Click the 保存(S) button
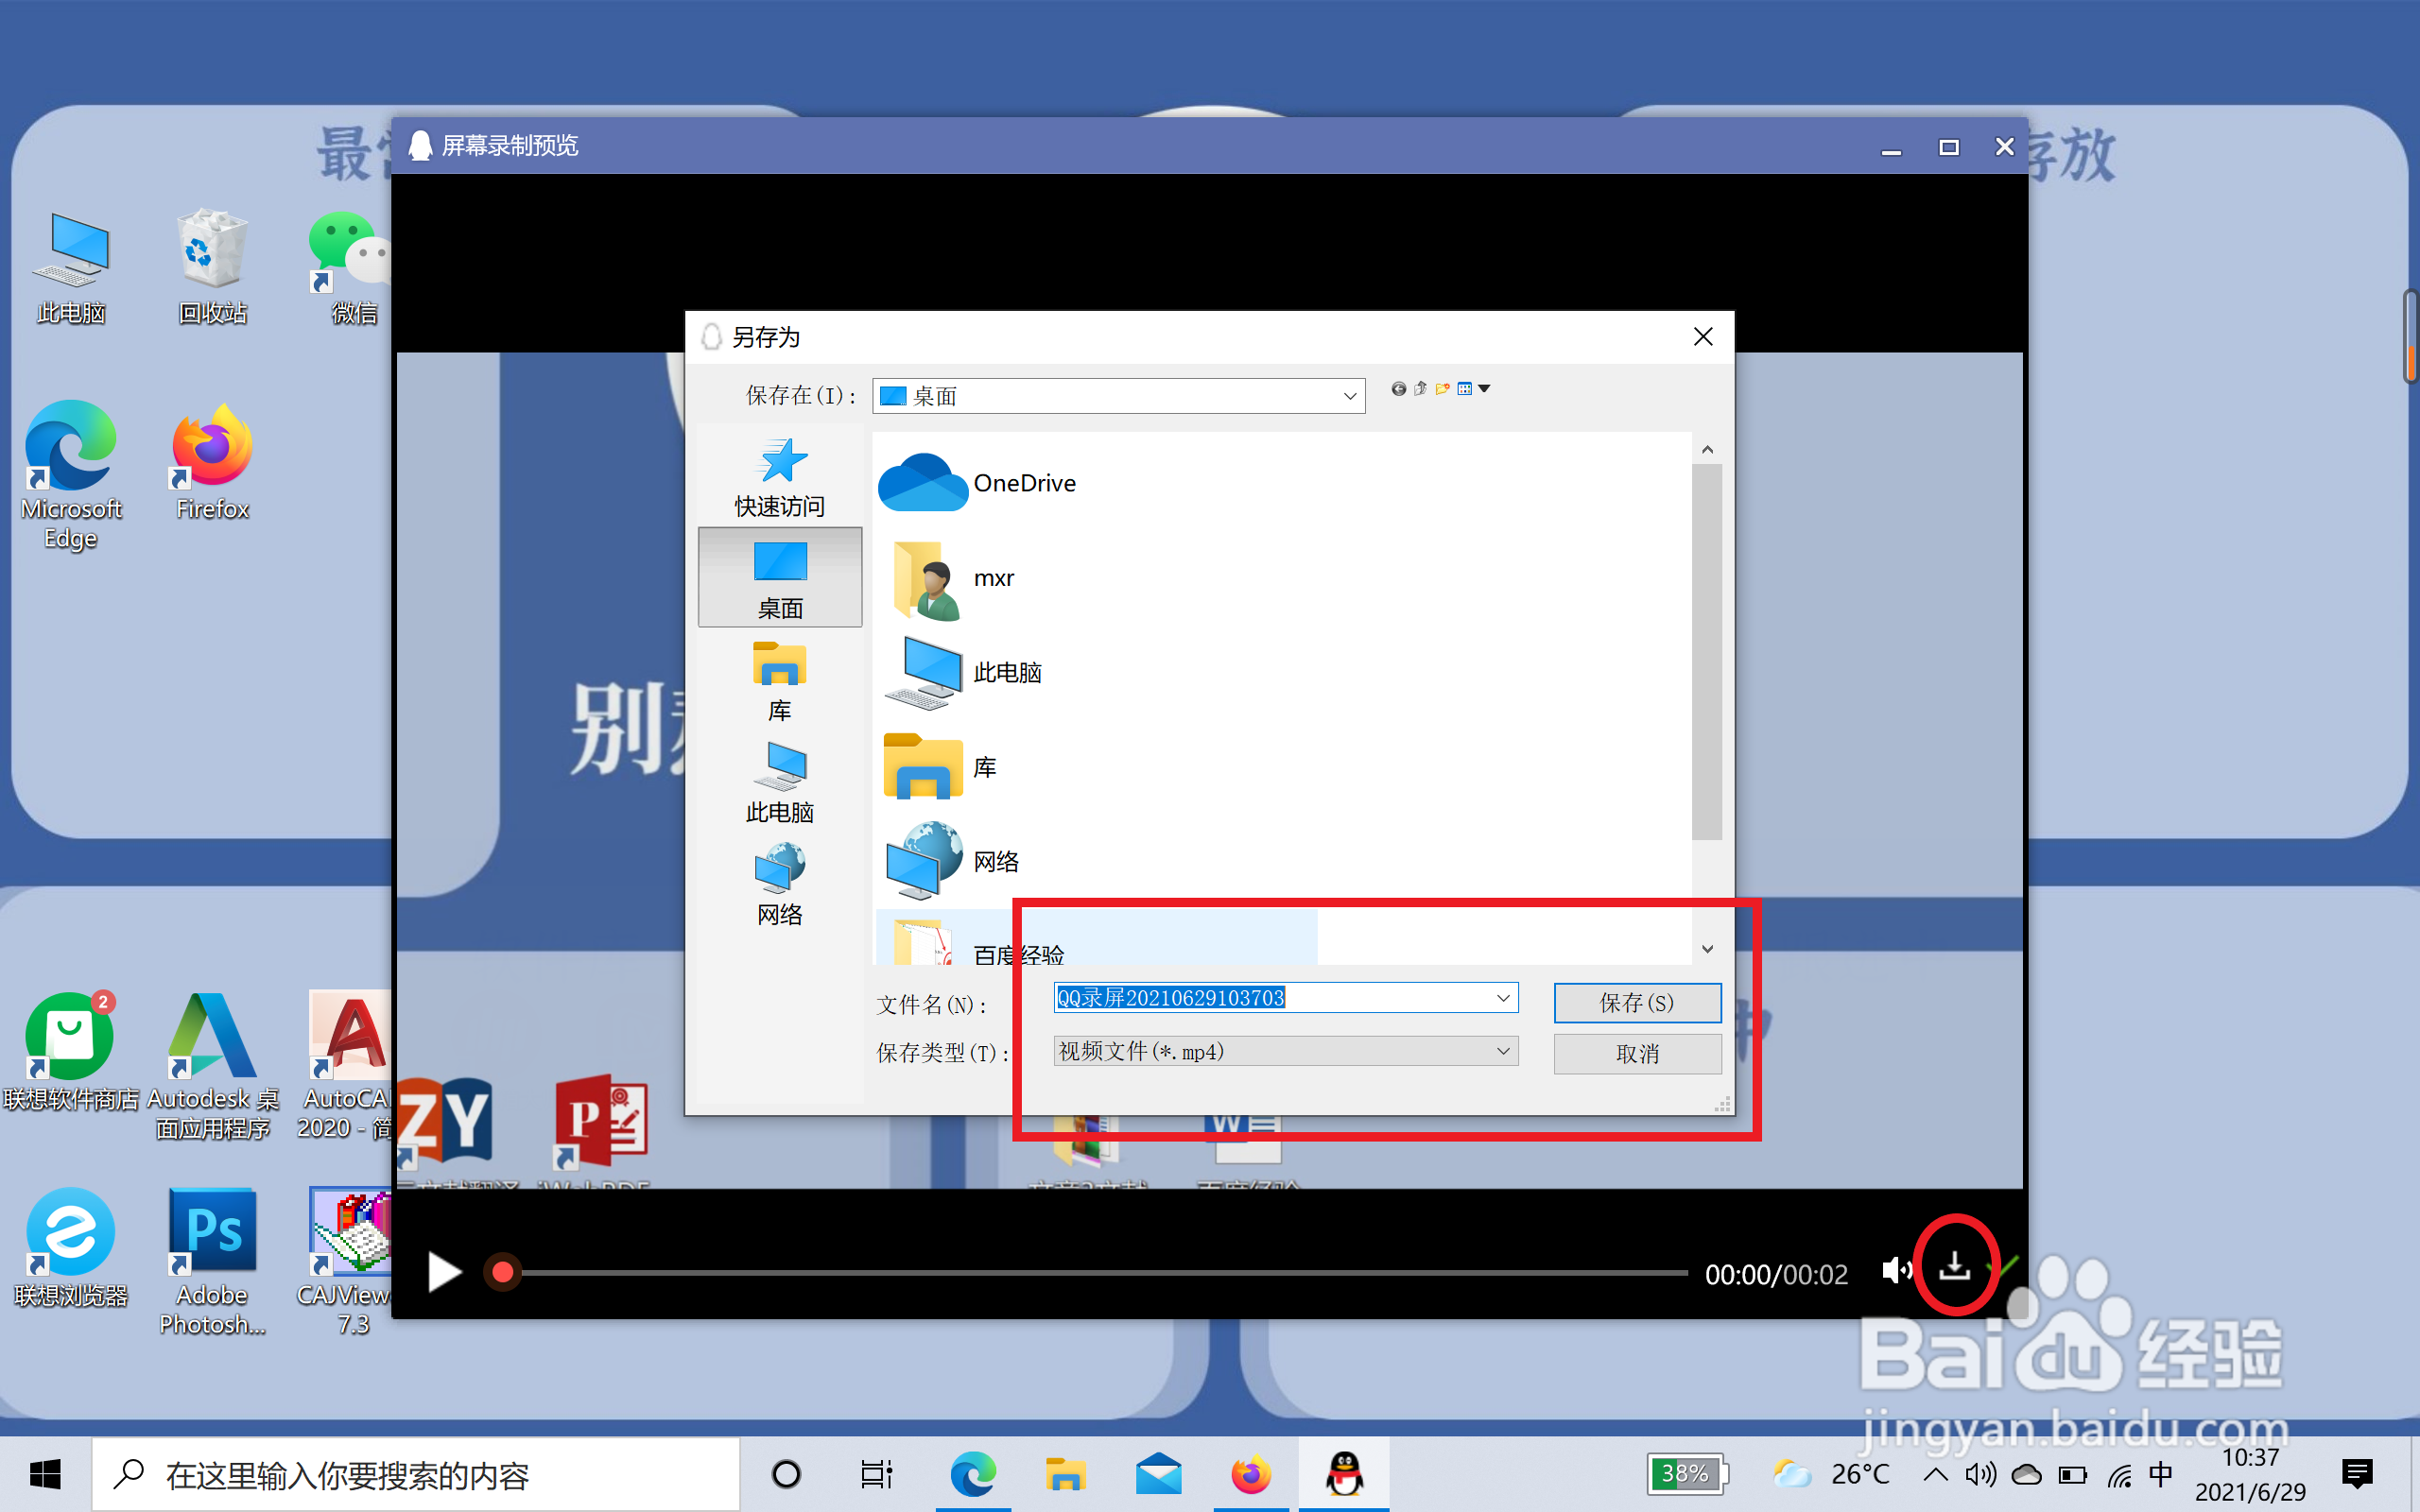The height and width of the screenshot is (1512, 2420). point(1637,1002)
